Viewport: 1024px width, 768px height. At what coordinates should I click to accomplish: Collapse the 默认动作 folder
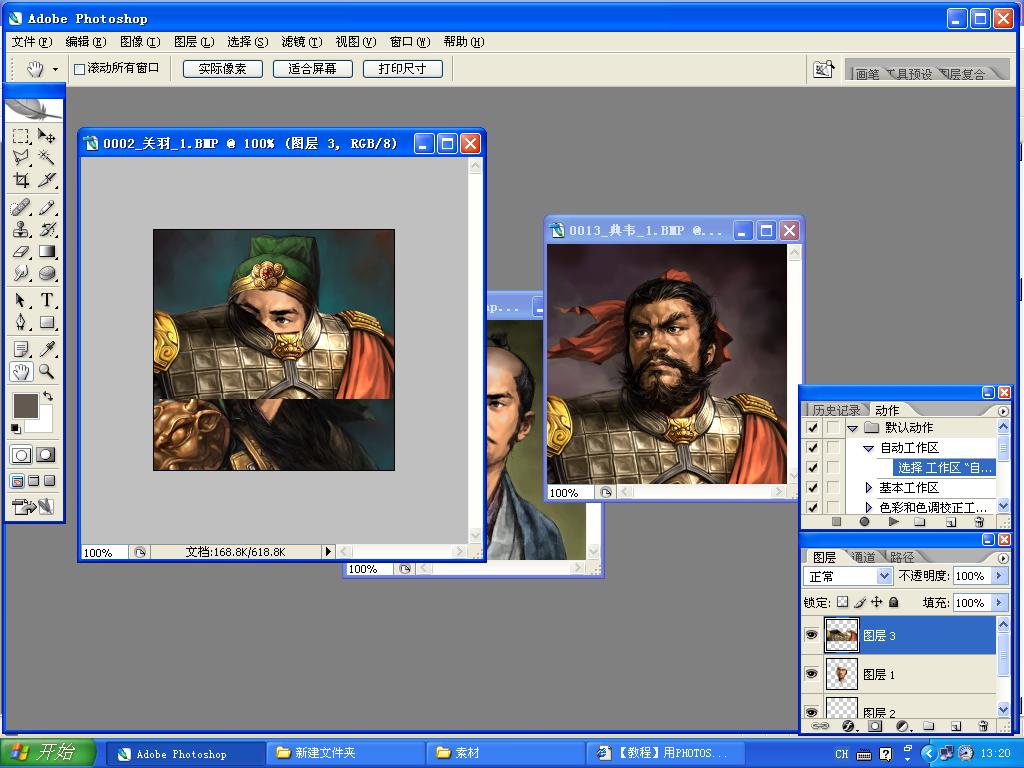coord(853,428)
